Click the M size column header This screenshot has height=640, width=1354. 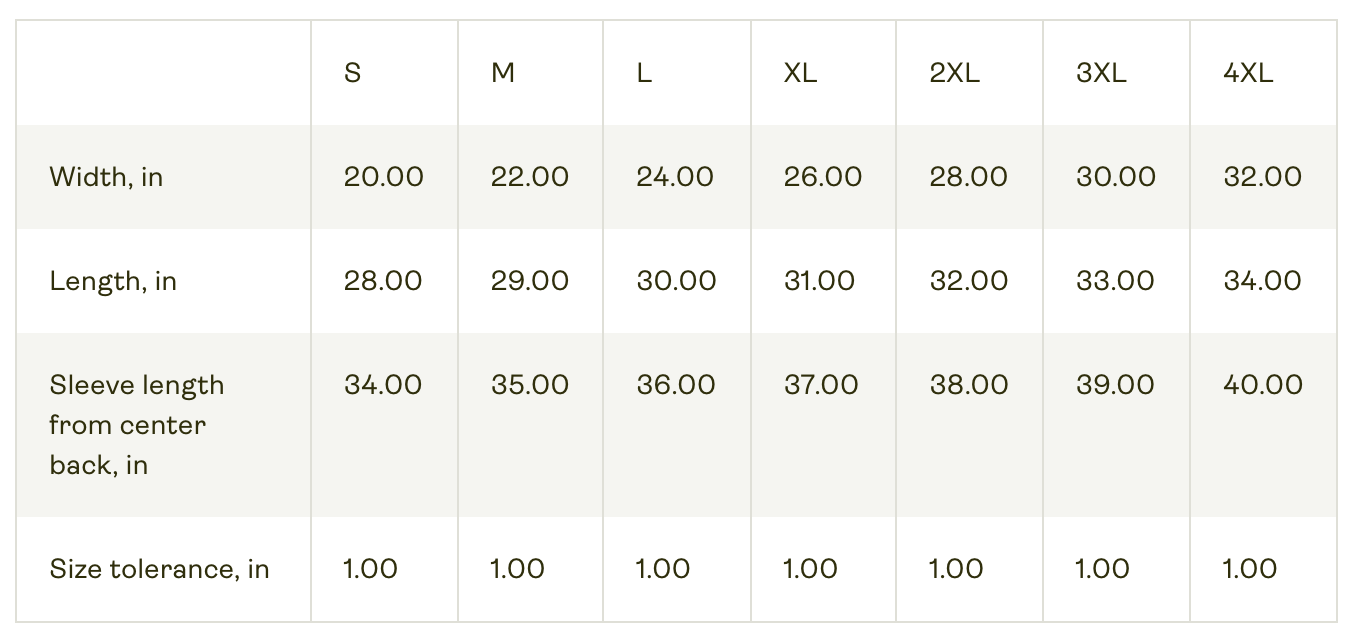(x=503, y=73)
